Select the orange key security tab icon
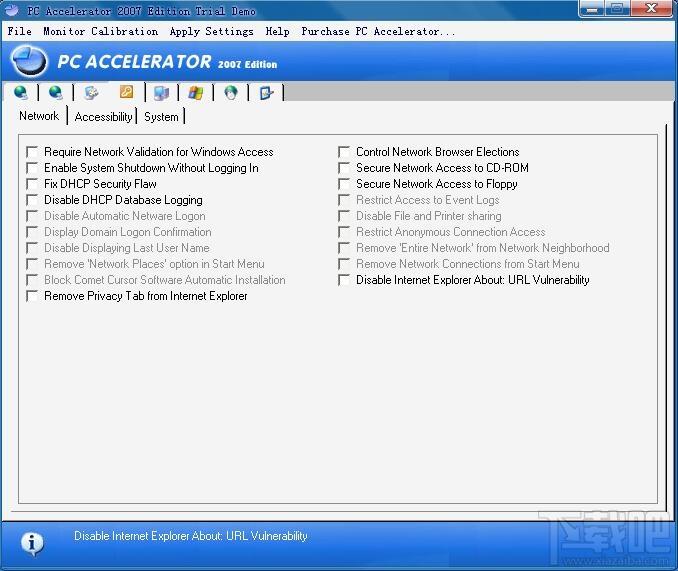The height and width of the screenshot is (571, 678). [x=126, y=92]
